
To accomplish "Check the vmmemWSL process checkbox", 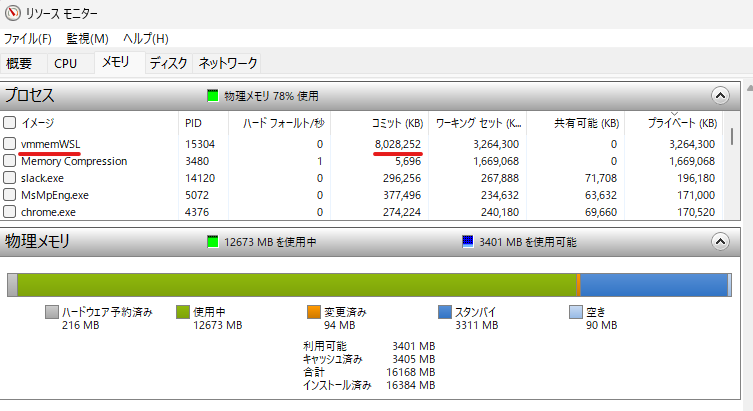I will pos(10,144).
